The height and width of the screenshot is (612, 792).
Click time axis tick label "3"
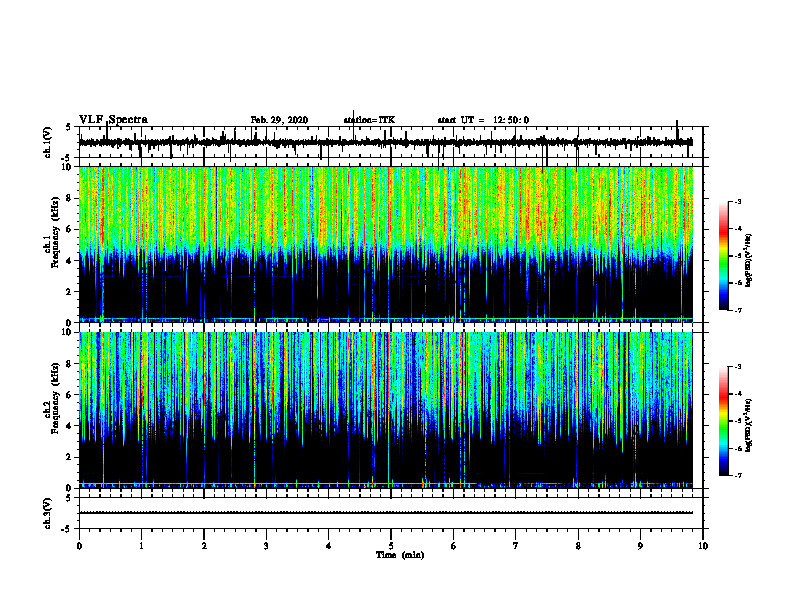(266, 546)
